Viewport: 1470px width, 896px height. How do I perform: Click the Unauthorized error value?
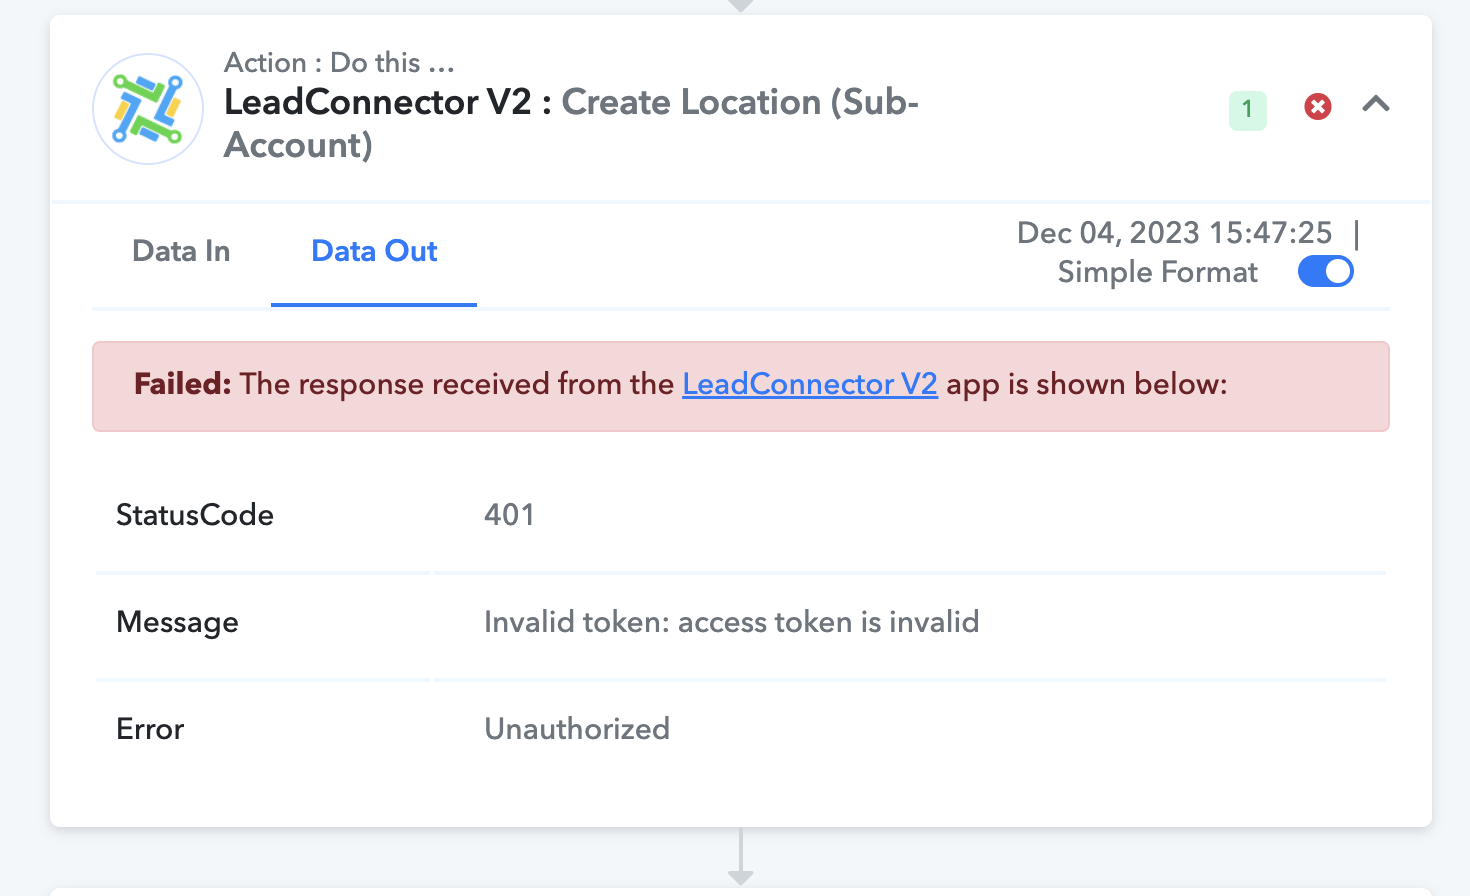[577, 729]
